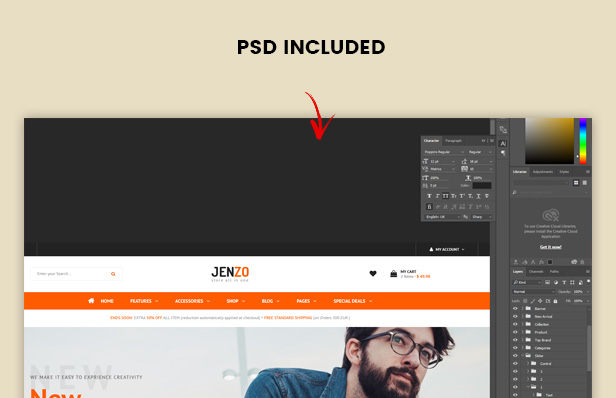Toggle Faux Bold in Character panel

[429, 196]
